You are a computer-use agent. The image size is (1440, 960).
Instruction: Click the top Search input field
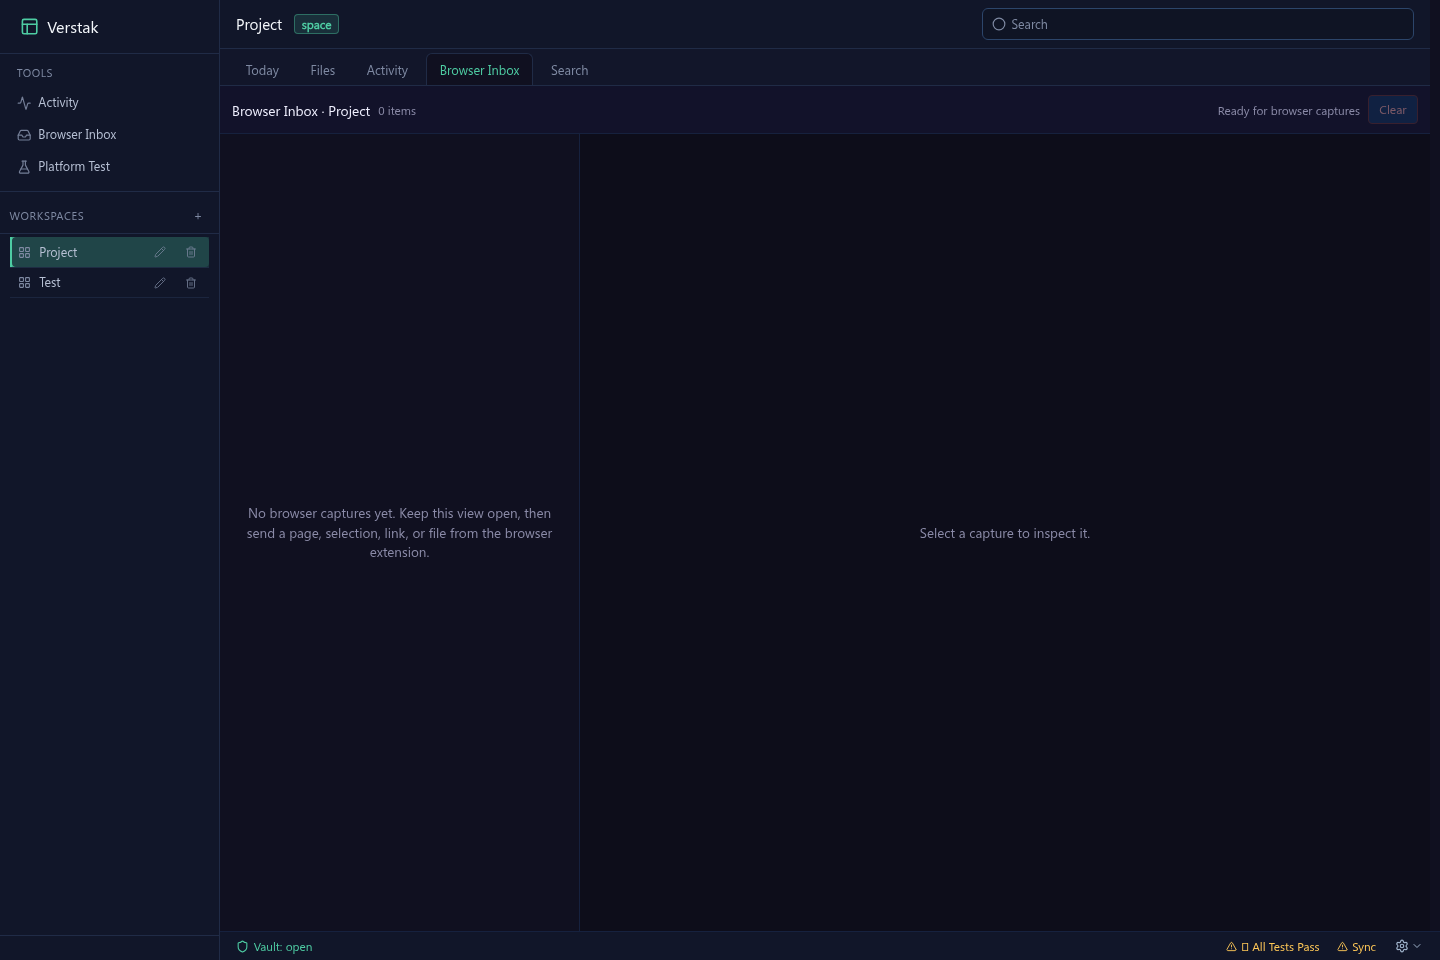(1197, 24)
